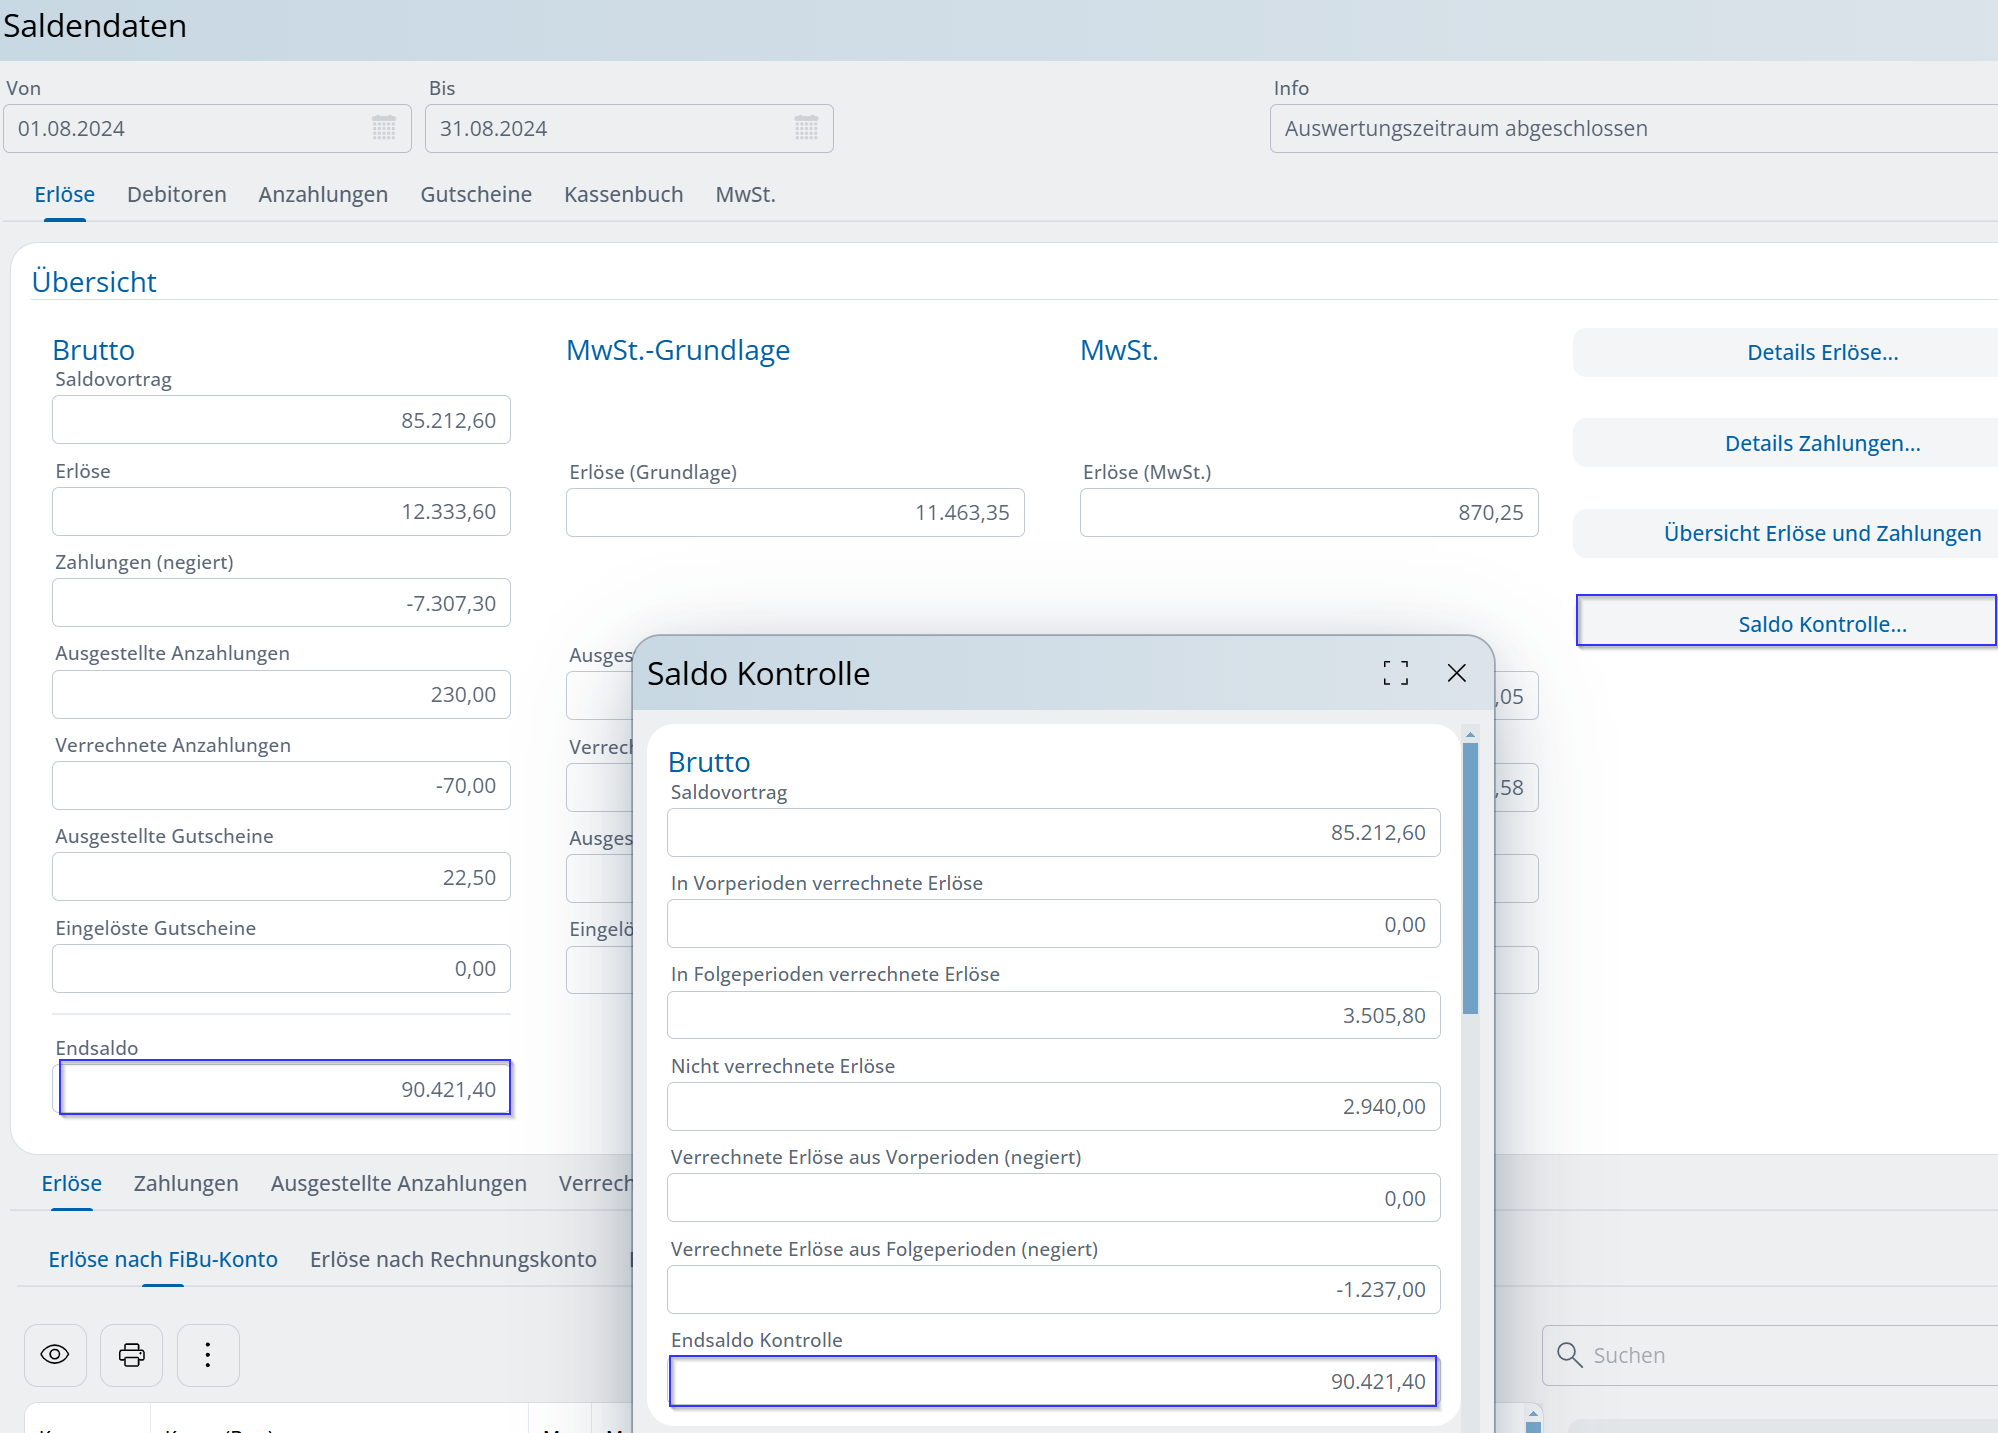1998x1433 pixels.
Task: Click the Saldo Kontrolle... button
Action: tap(1821, 624)
